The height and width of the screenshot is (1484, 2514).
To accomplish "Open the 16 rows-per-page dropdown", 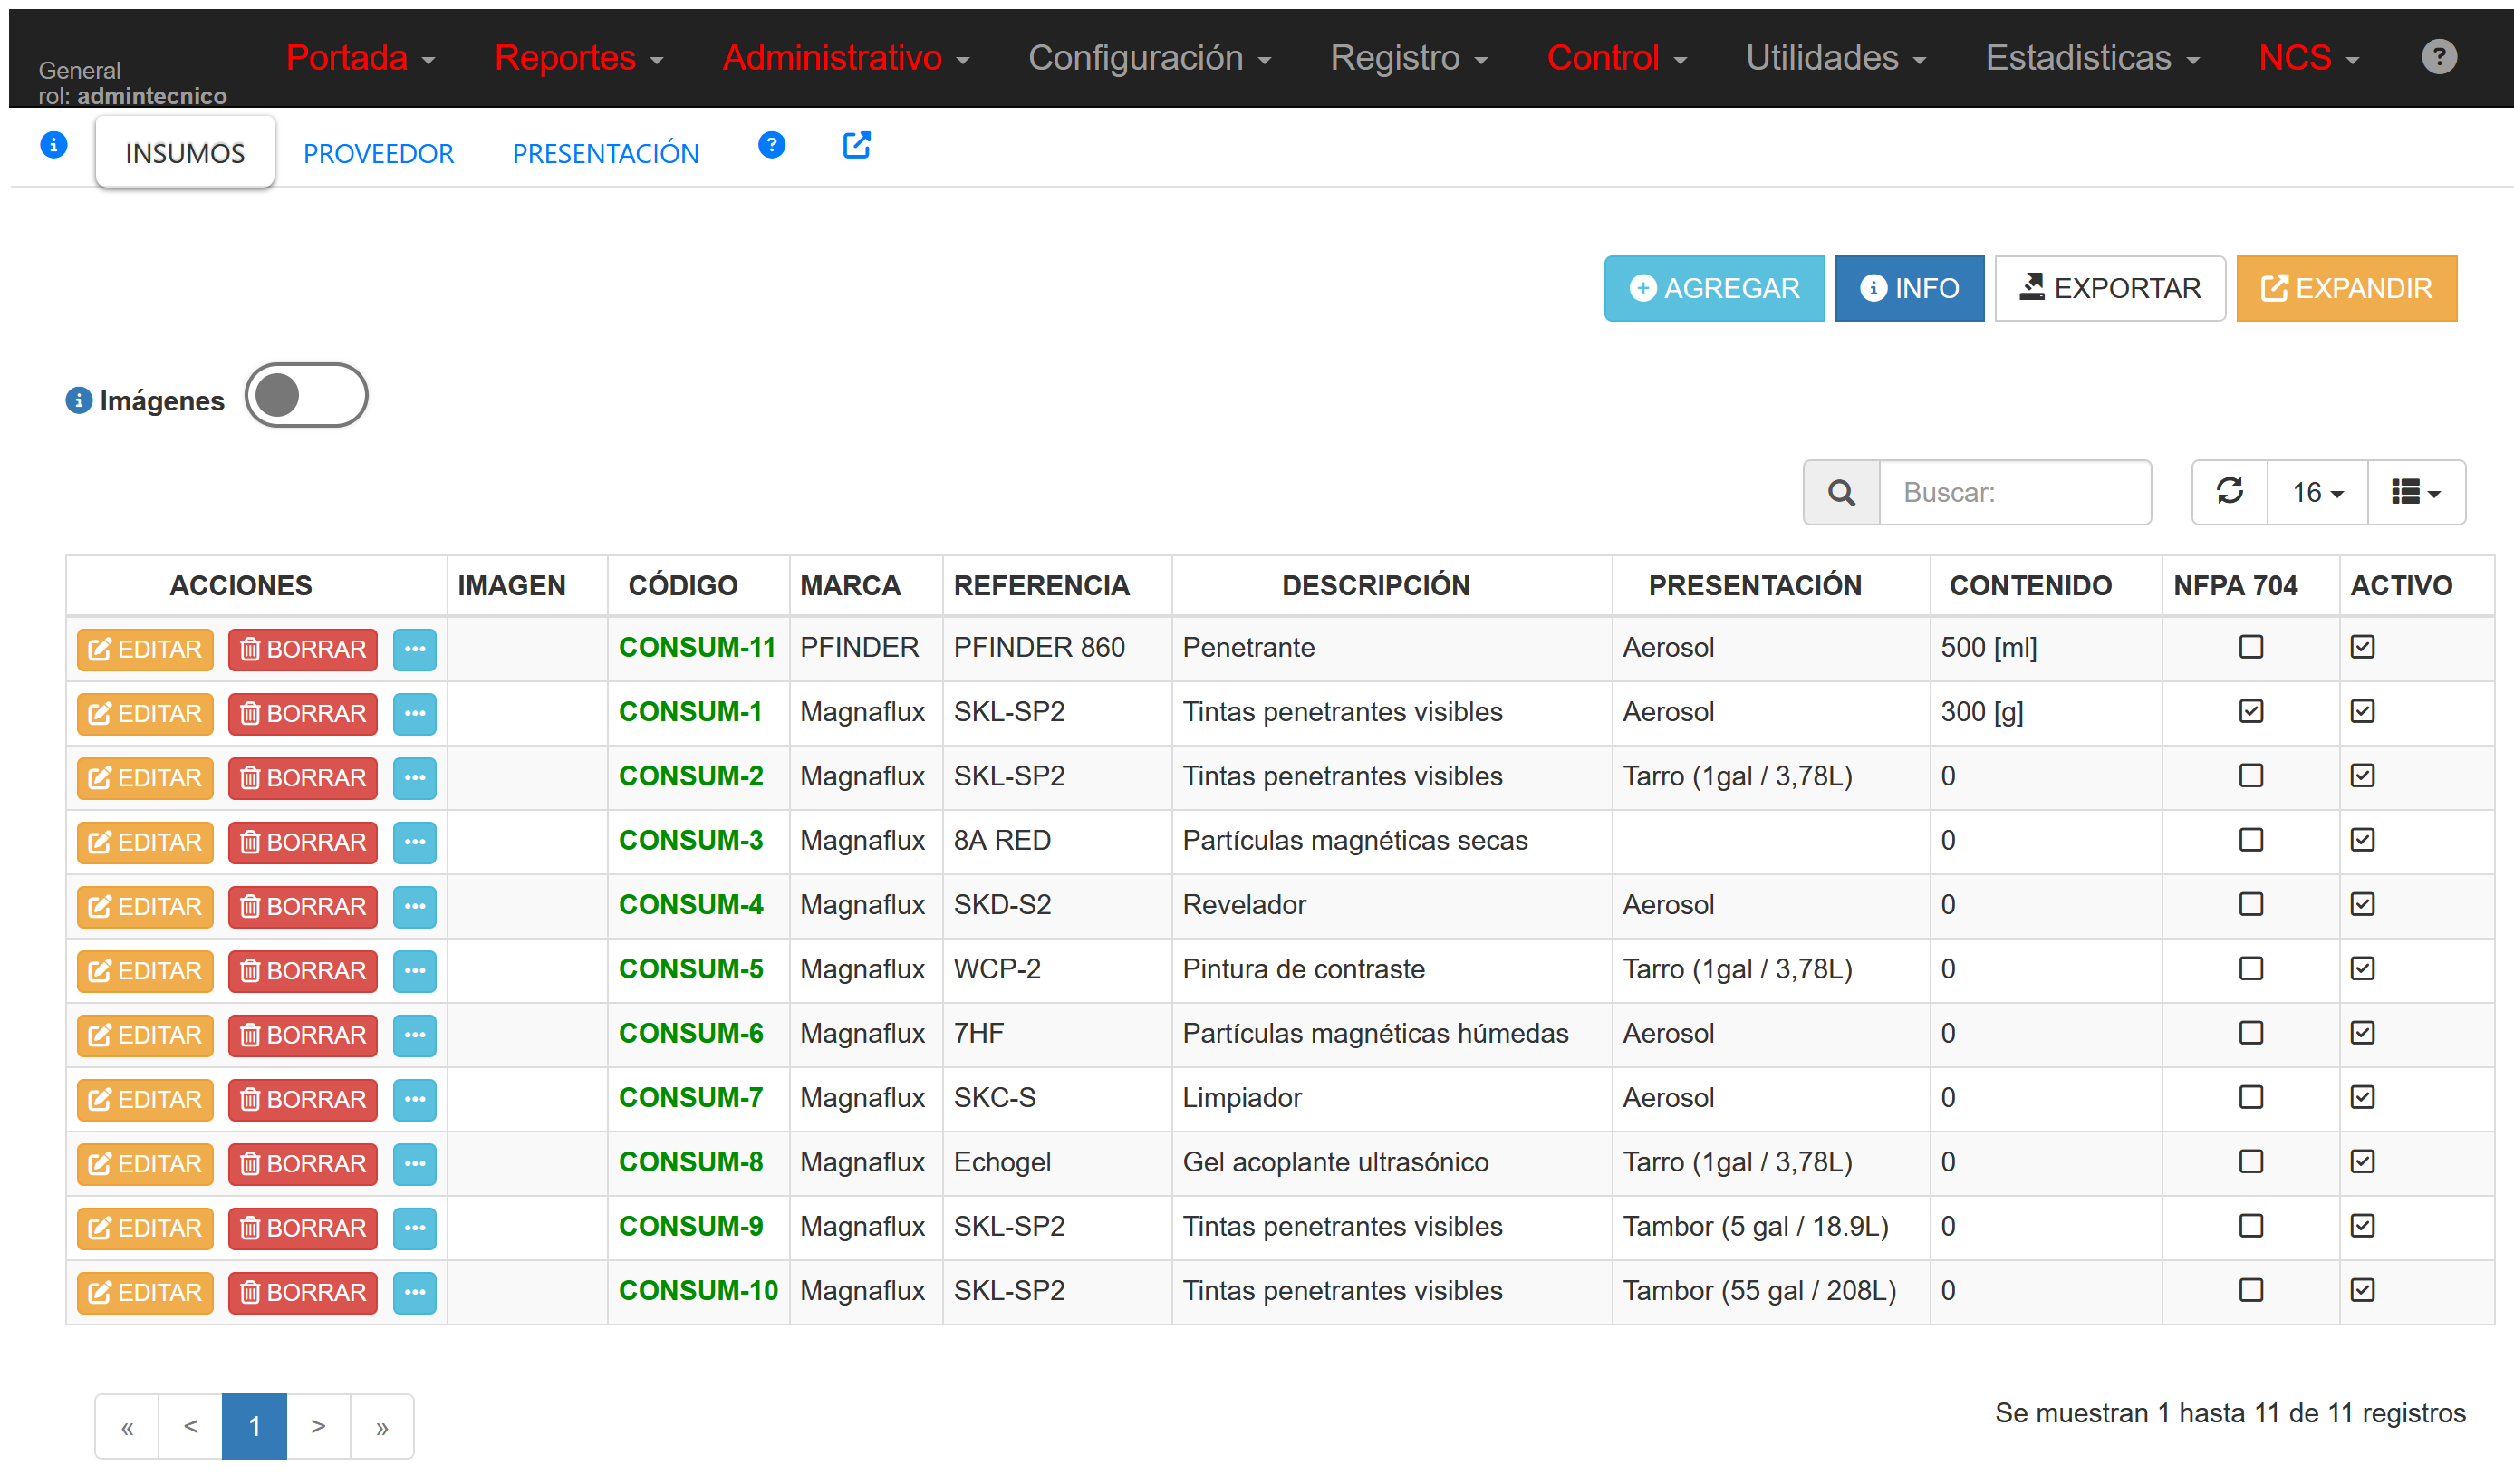I will [2317, 492].
